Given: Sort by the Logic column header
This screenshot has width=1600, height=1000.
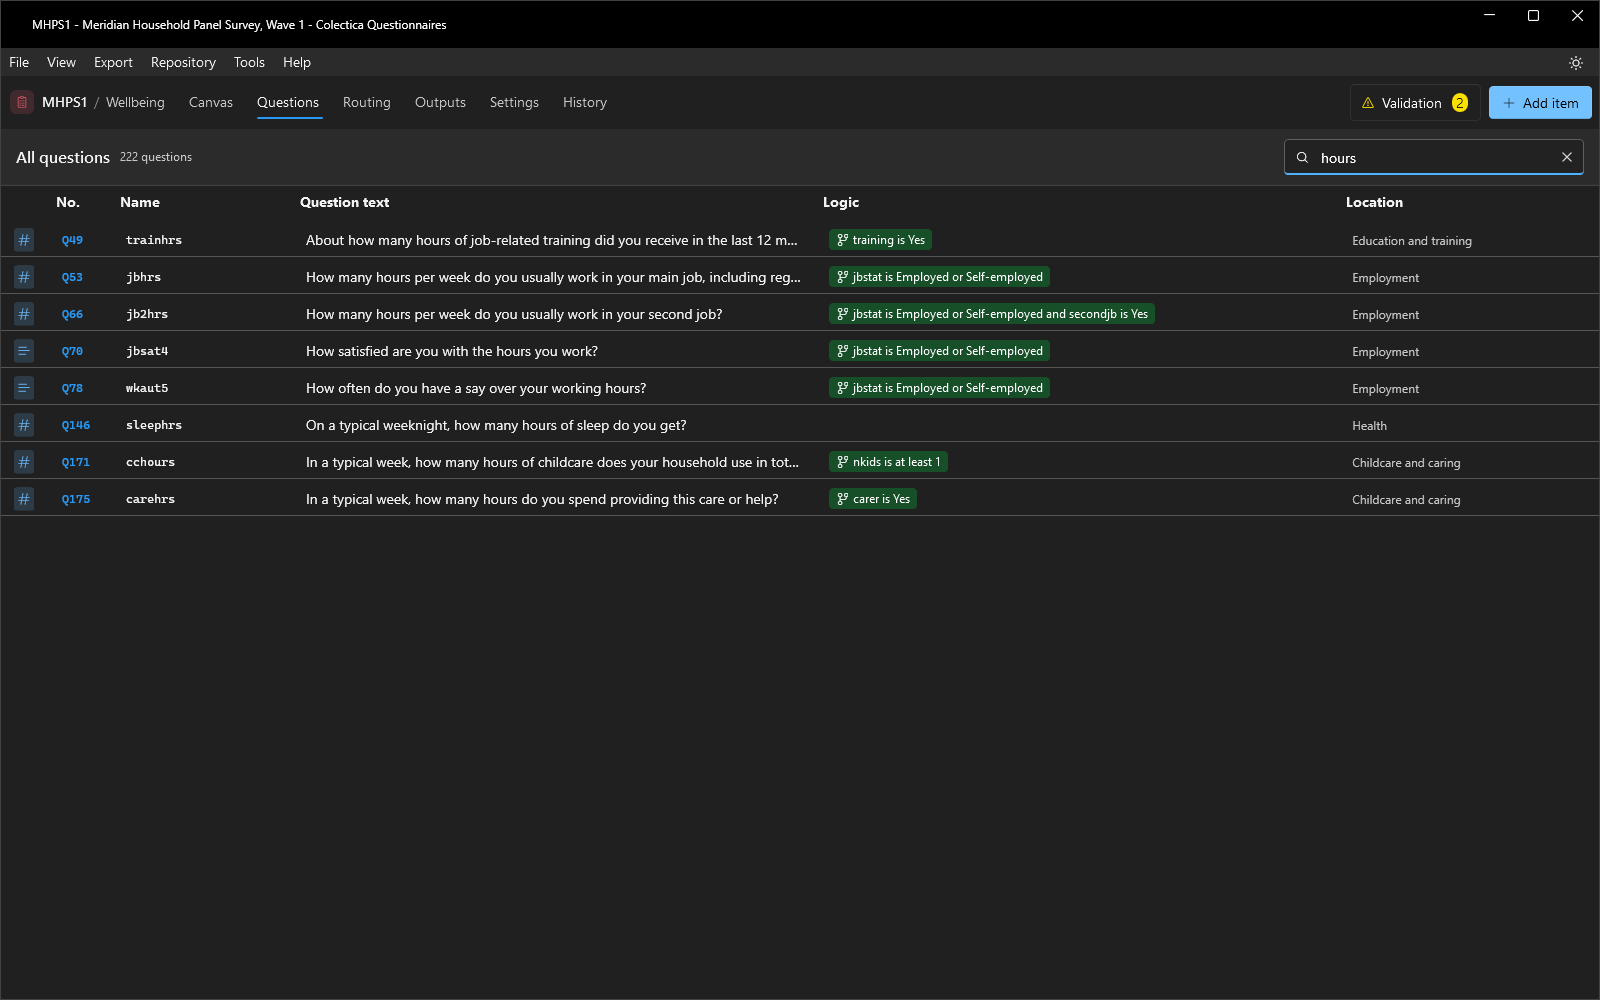Looking at the screenshot, I should (x=841, y=202).
